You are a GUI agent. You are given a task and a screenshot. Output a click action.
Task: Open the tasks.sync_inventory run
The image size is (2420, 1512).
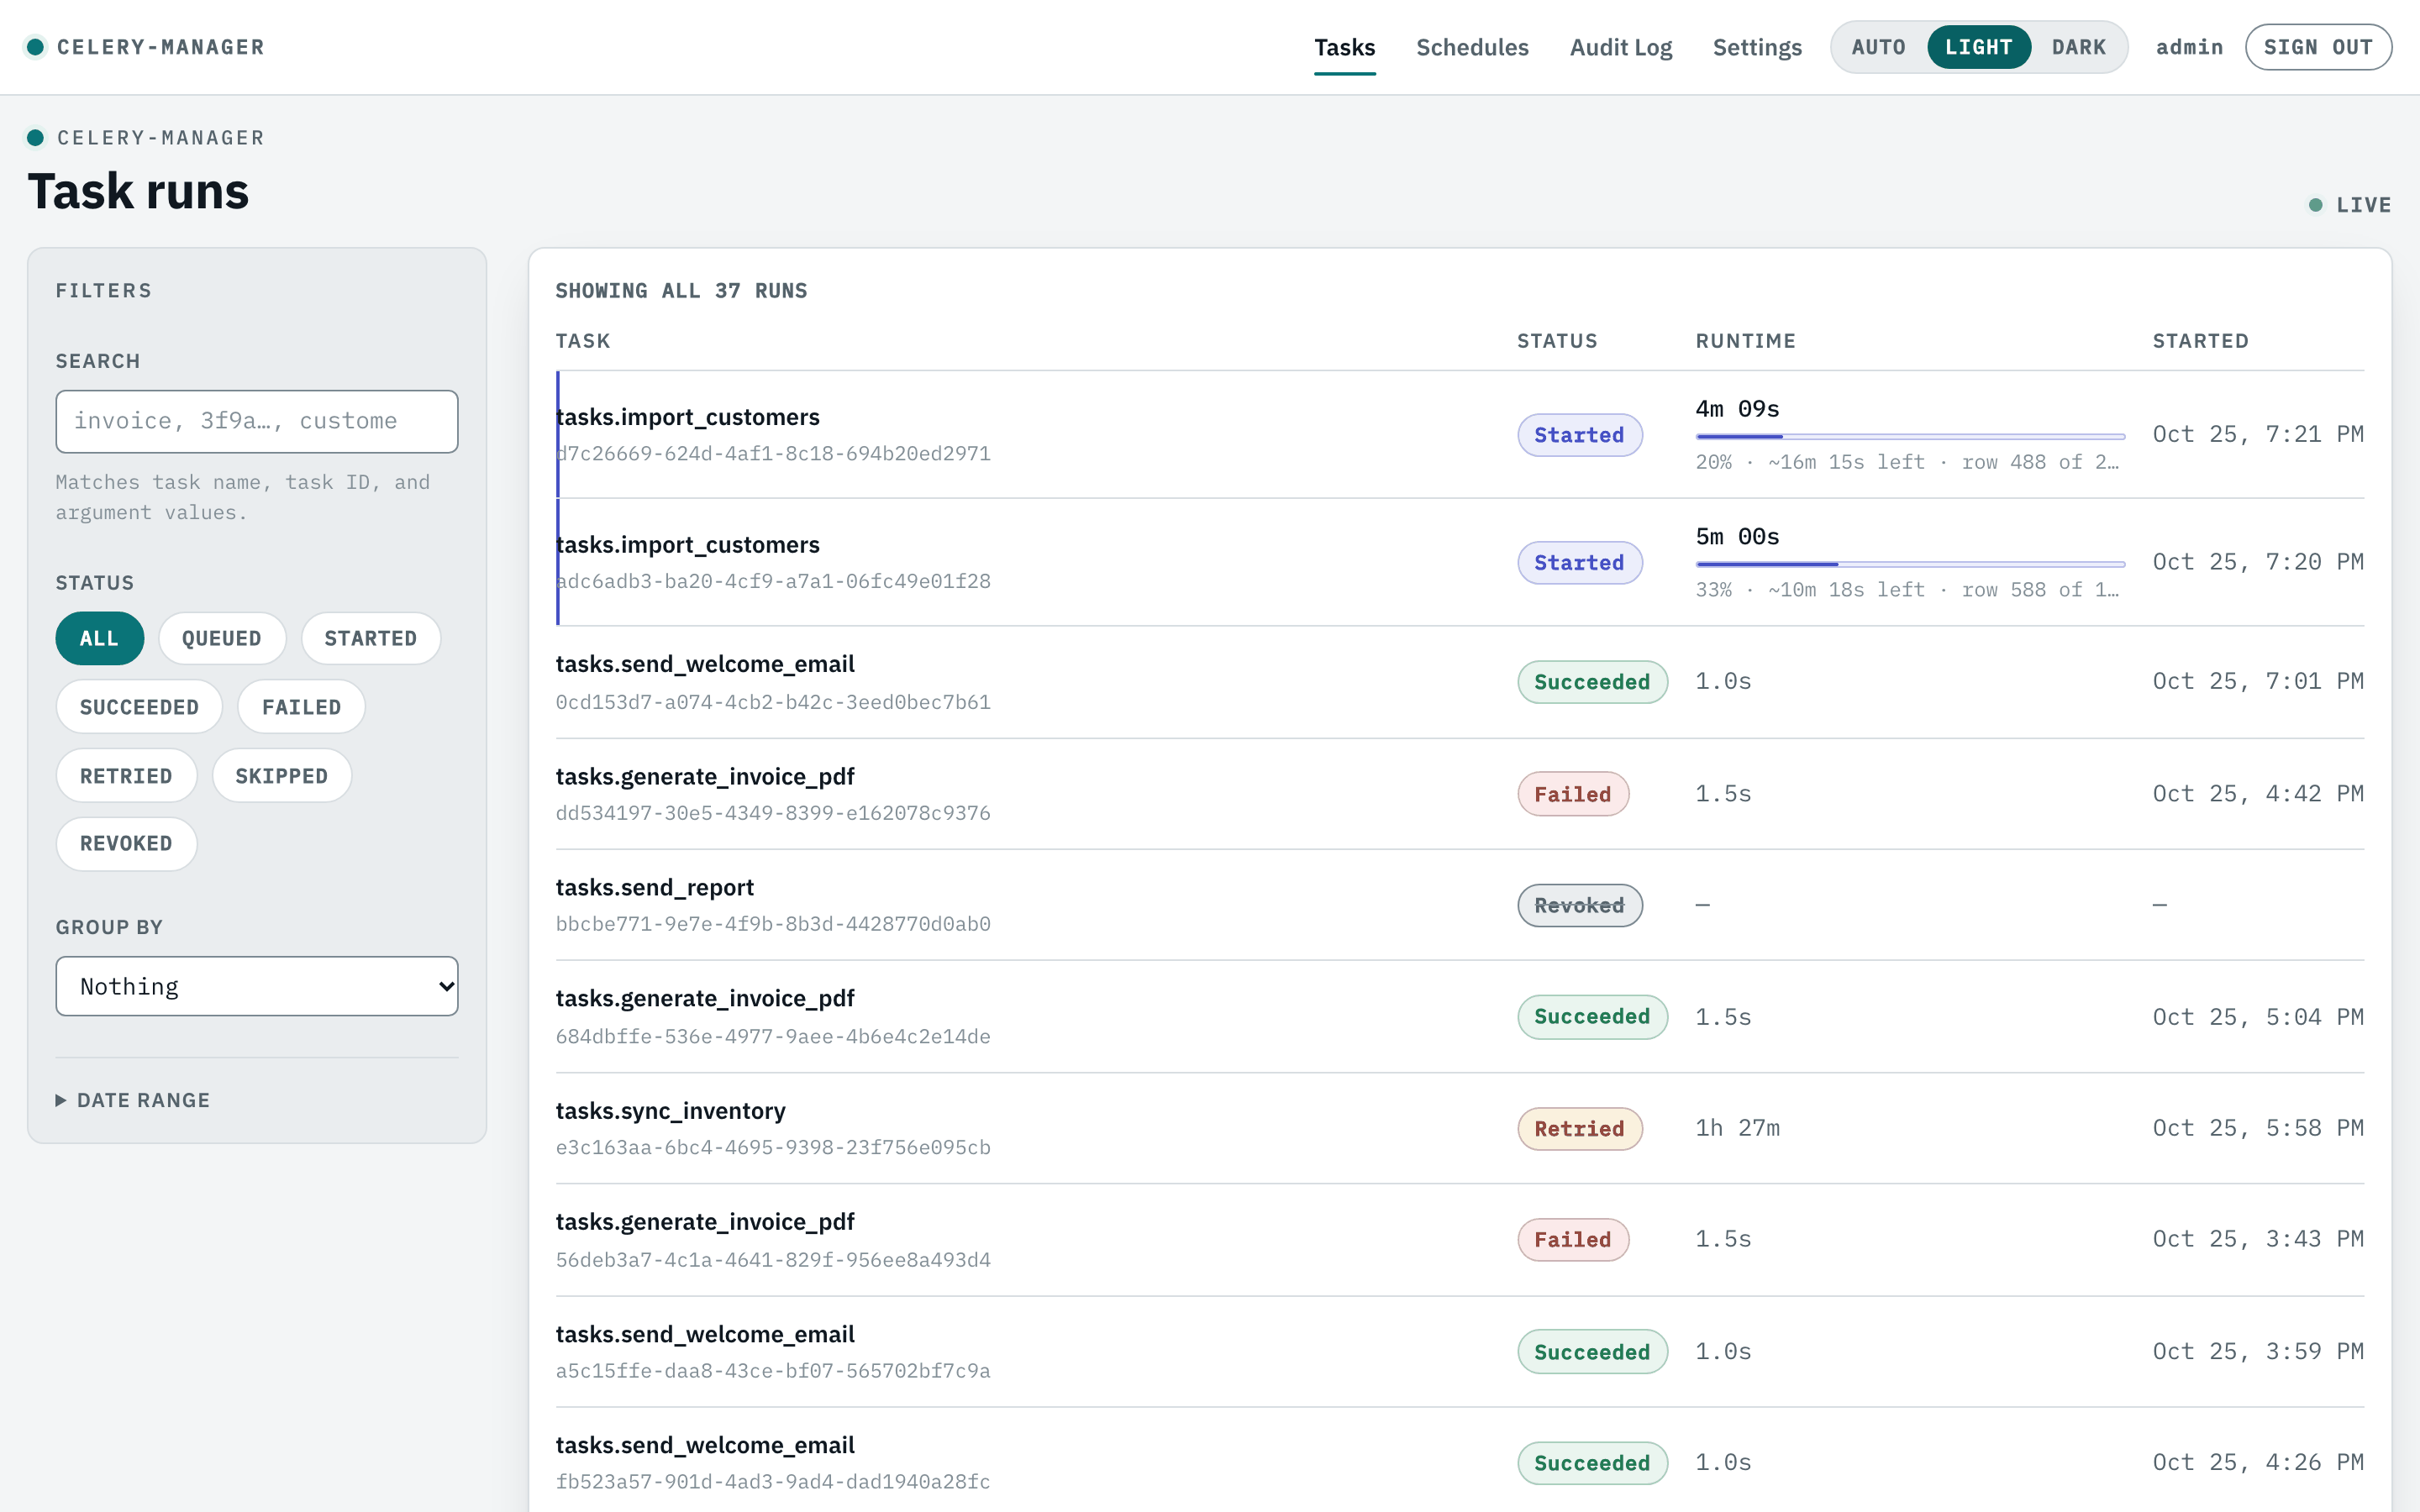pos(1460,1128)
